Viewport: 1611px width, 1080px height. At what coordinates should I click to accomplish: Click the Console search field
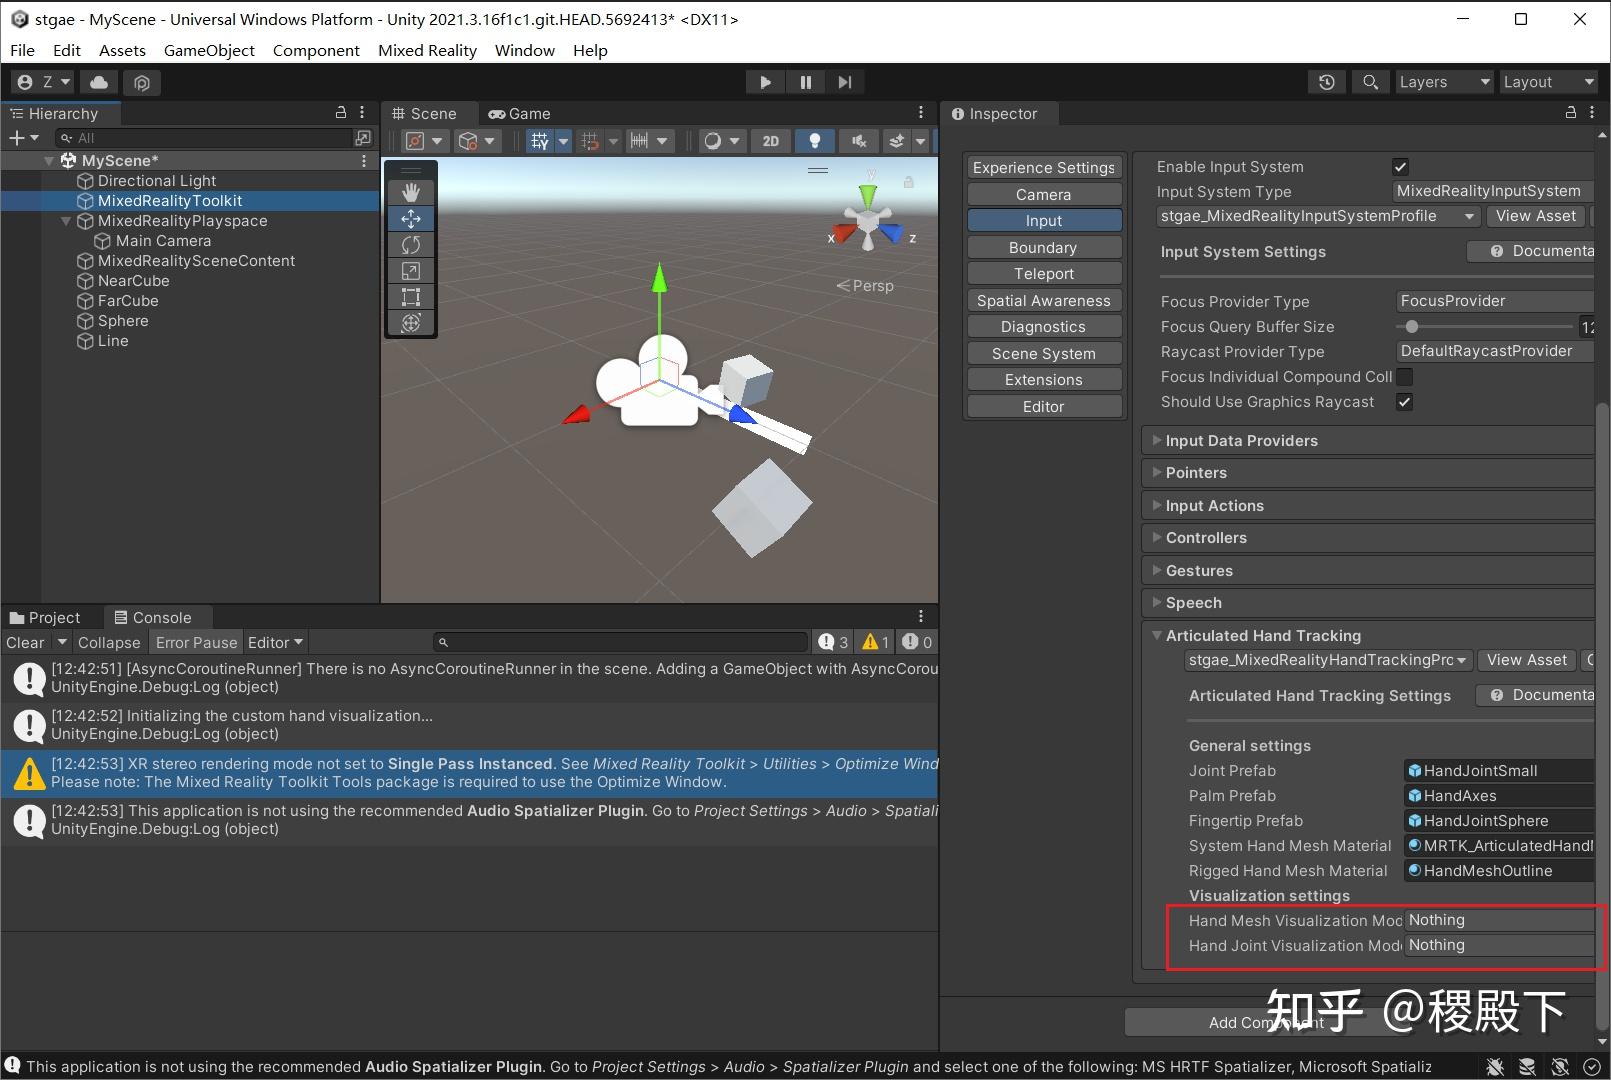pyautogui.click(x=620, y=642)
